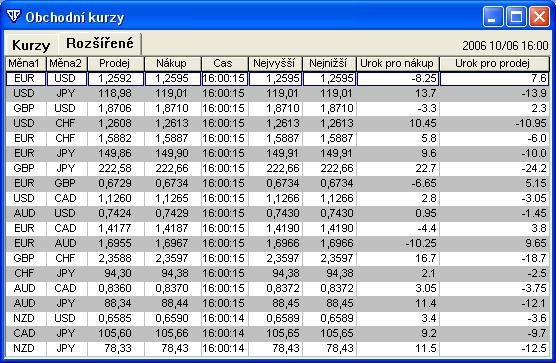
Task: Select the Prodej value 222,58
Action: click(x=116, y=168)
